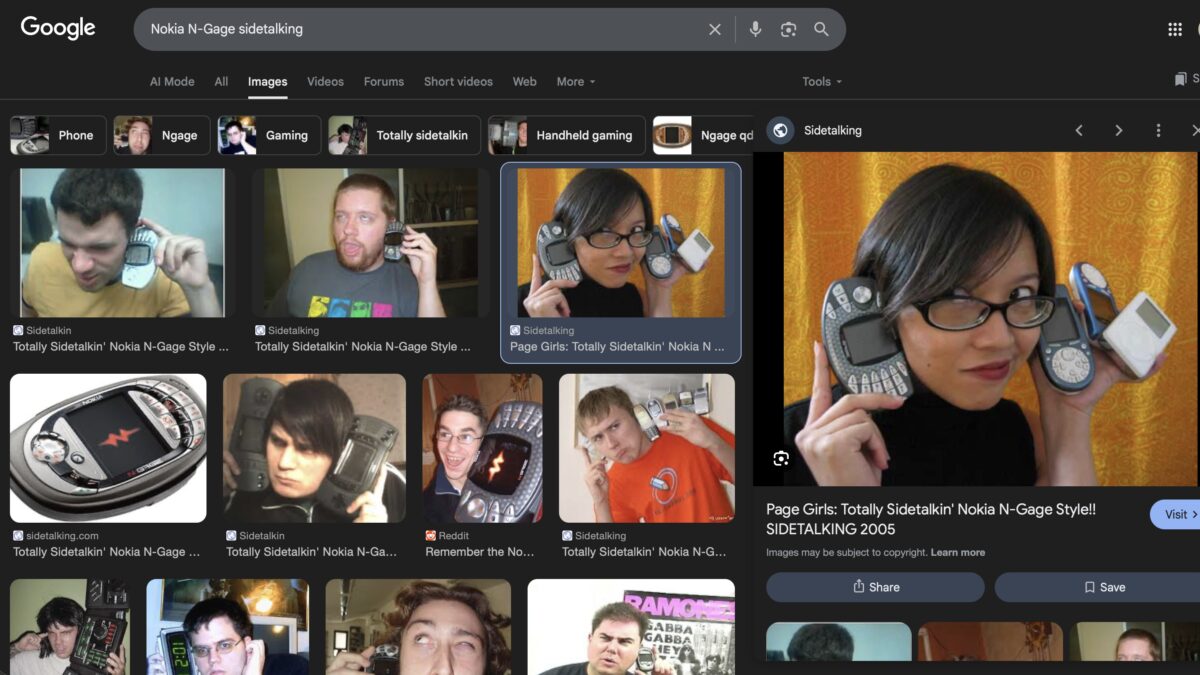This screenshot has height=675, width=1200.
Task: Click the magnifying glass search button
Action: tap(821, 30)
